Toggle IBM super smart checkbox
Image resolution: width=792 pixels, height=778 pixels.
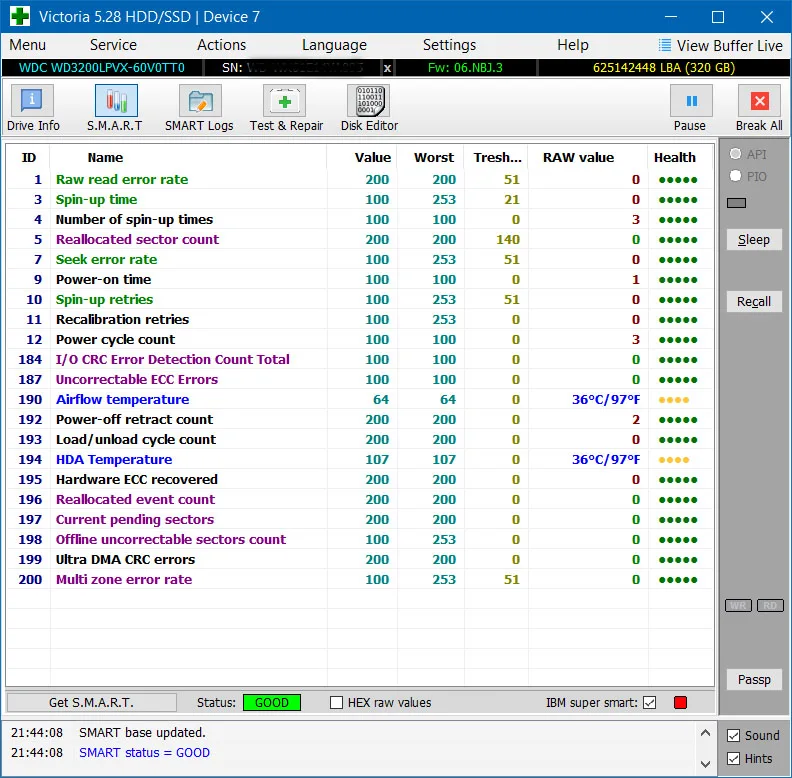click(x=650, y=703)
